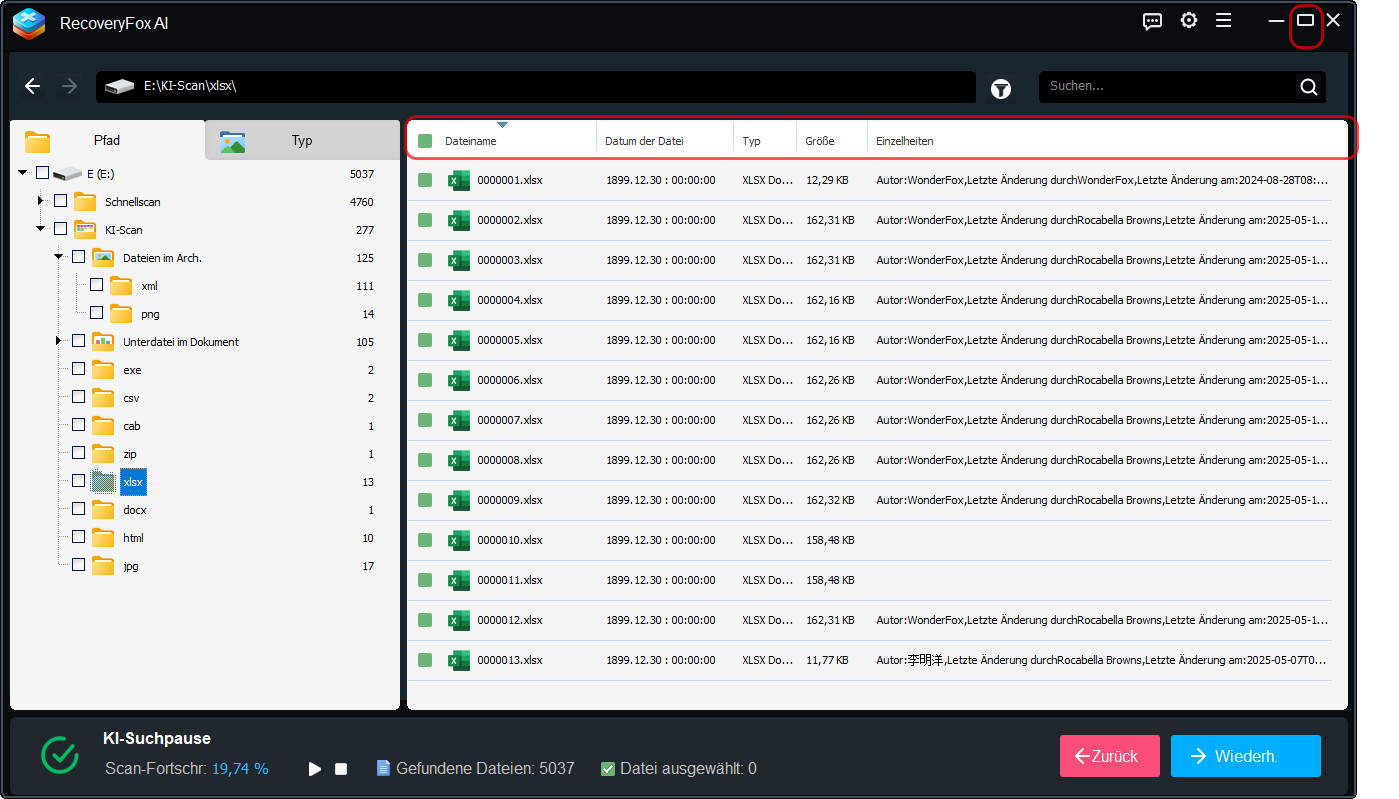Click the RecoveryFox AI logo
Viewport: 1399px width, 799px height.
coord(30,22)
